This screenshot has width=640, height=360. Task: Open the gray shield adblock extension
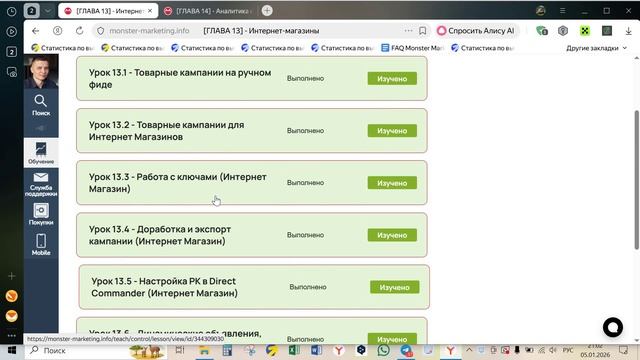[x=563, y=31]
